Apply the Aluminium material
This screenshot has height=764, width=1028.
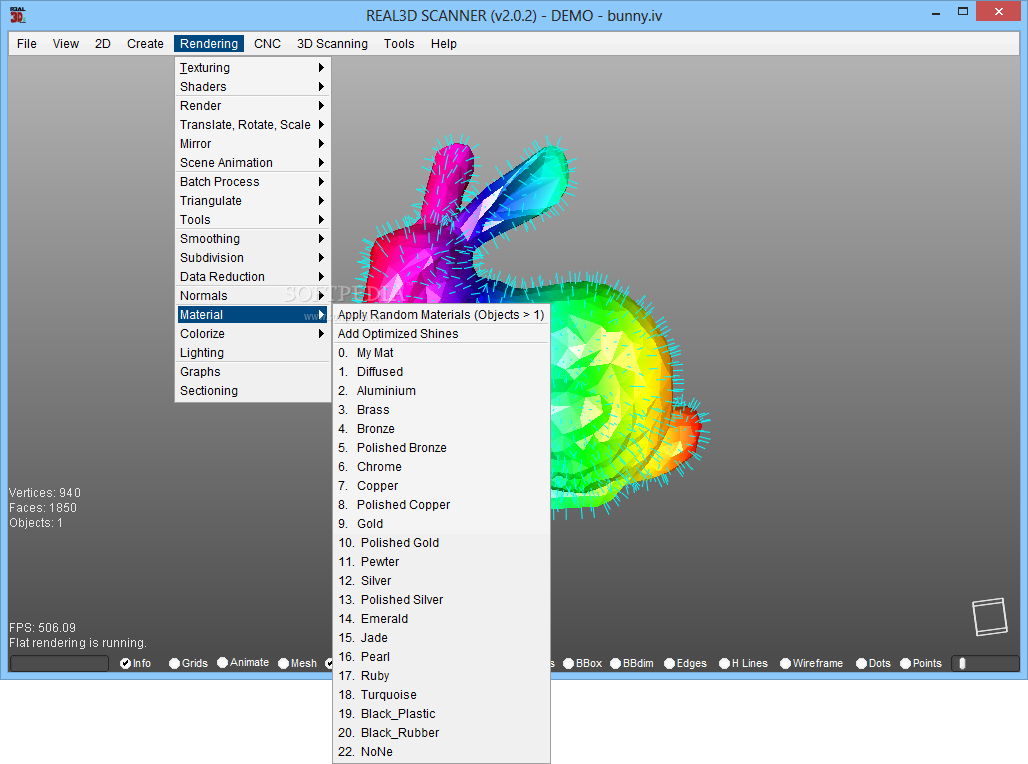click(x=441, y=391)
